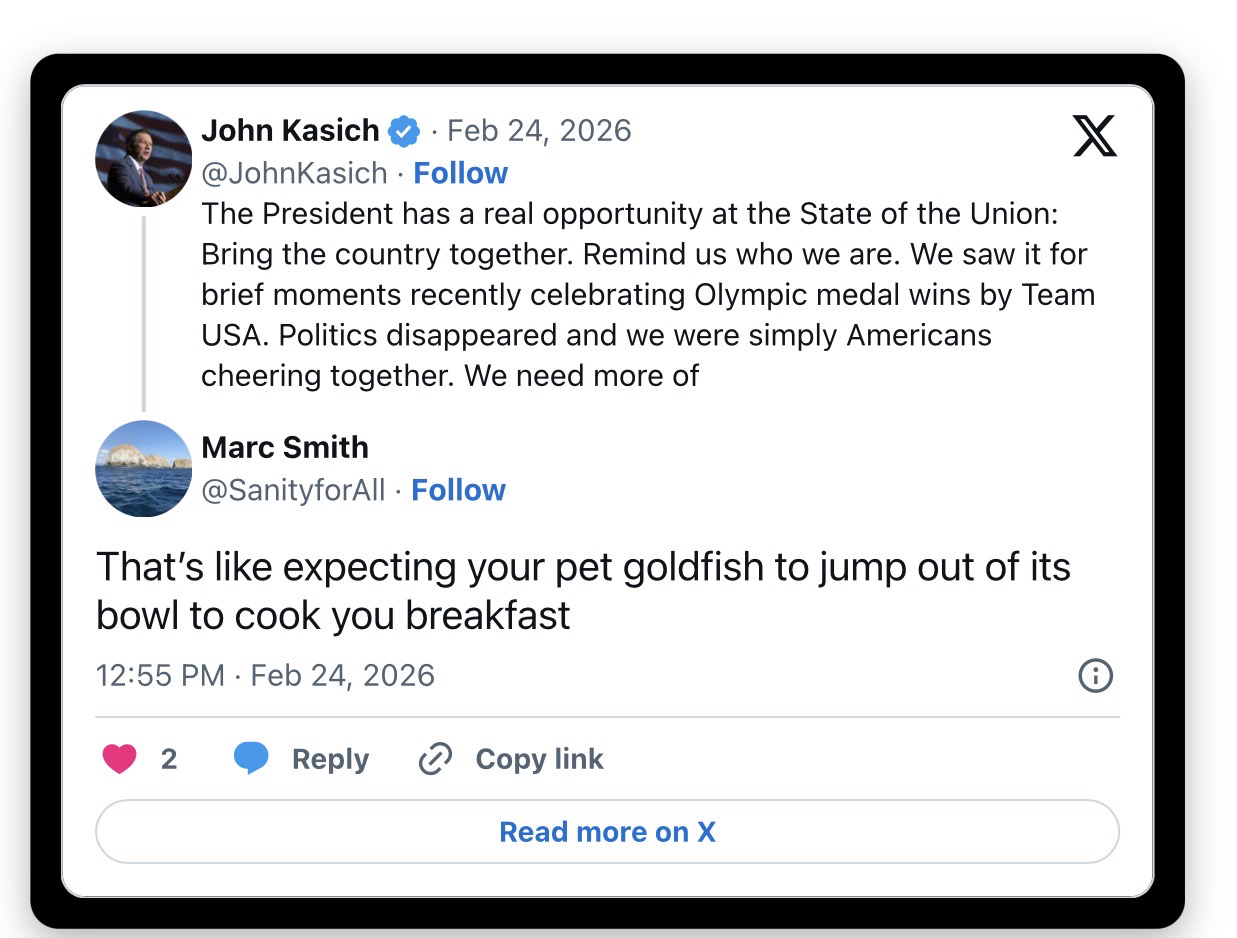1237x938 pixels.
Task: Click the @JohnKasich handle
Action: 294,173
